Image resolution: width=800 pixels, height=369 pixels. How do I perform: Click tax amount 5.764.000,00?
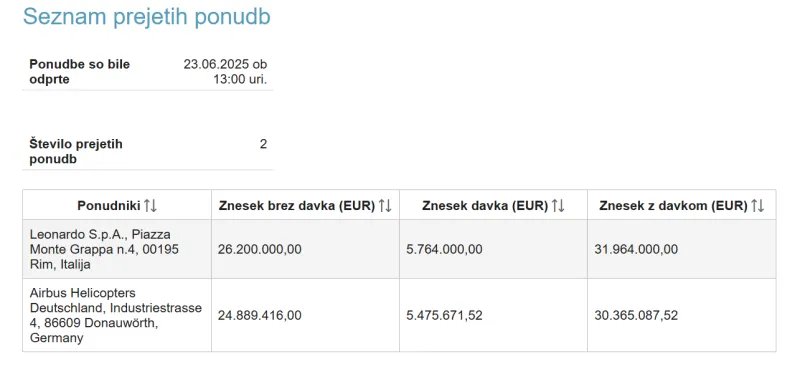click(x=444, y=250)
